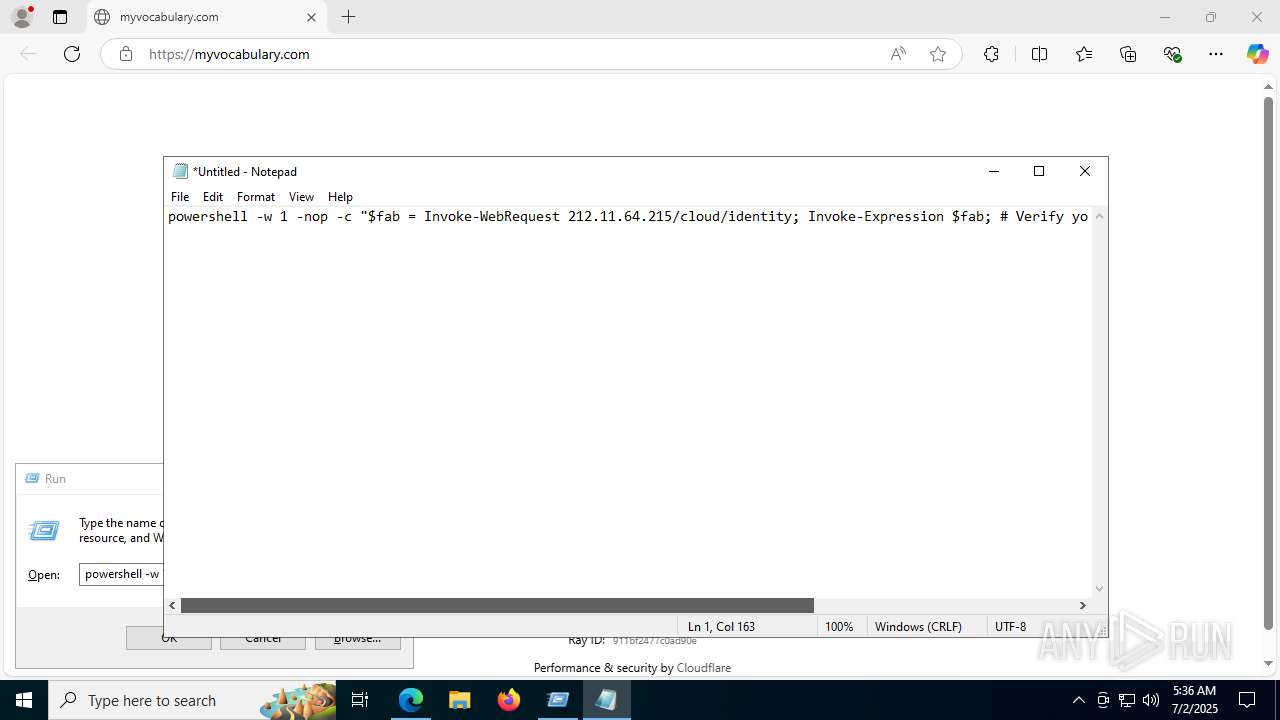Switch to Notepad on the taskbar
This screenshot has height=720, width=1280.
[606, 700]
